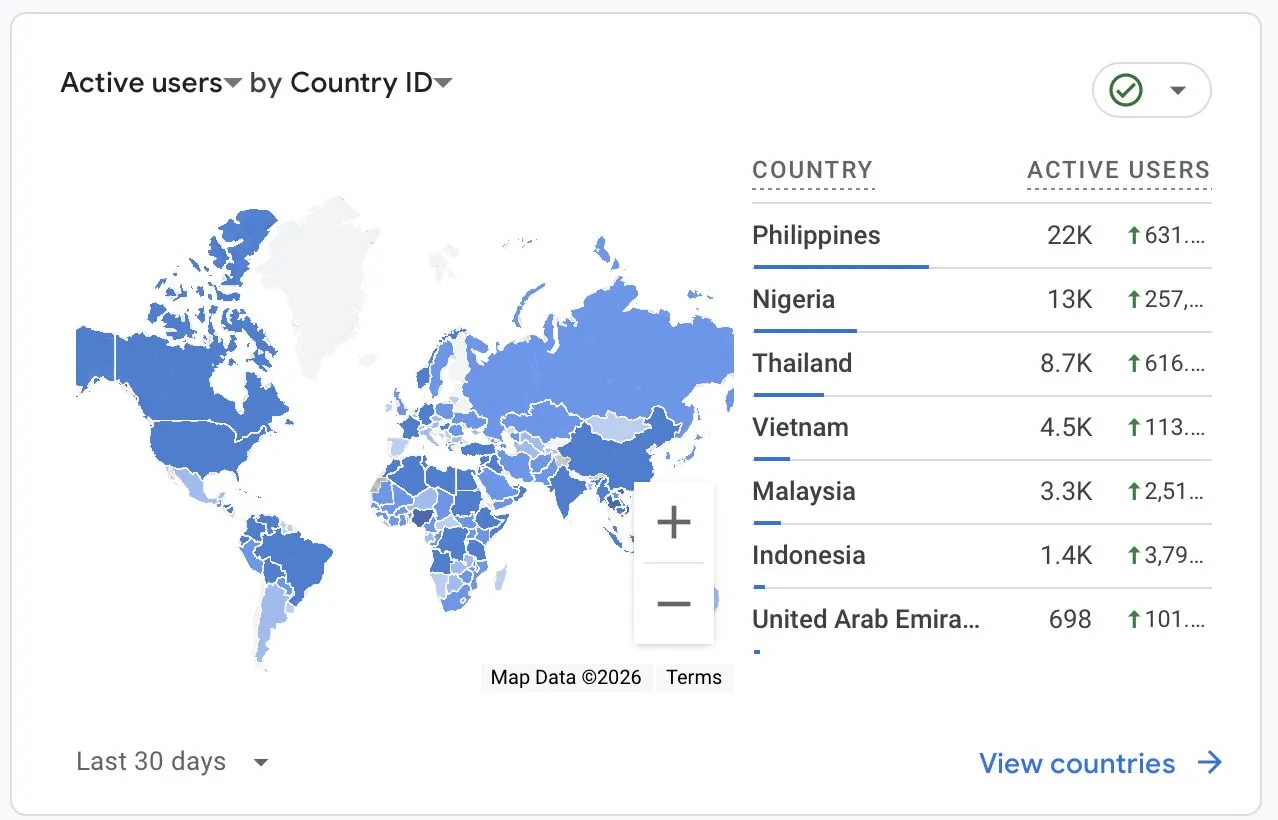Open the map Terms link
The width and height of the screenshot is (1278, 820).
[x=693, y=677]
